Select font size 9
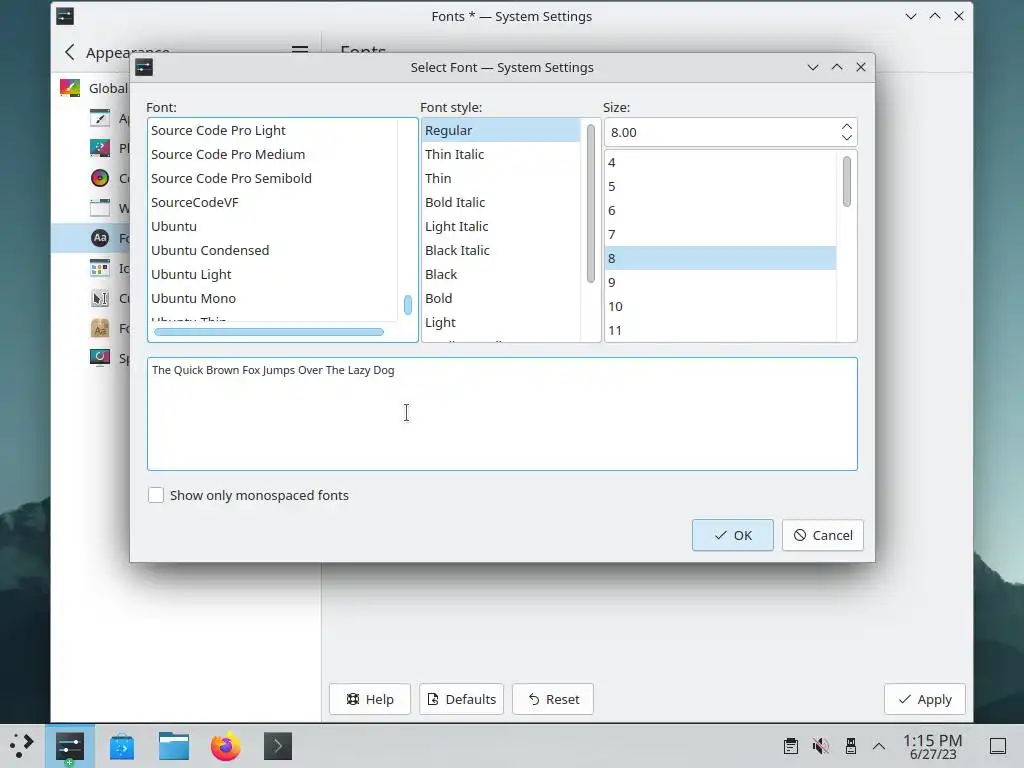Viewport: 1024px width, 768px height. (x=721, y=282)
